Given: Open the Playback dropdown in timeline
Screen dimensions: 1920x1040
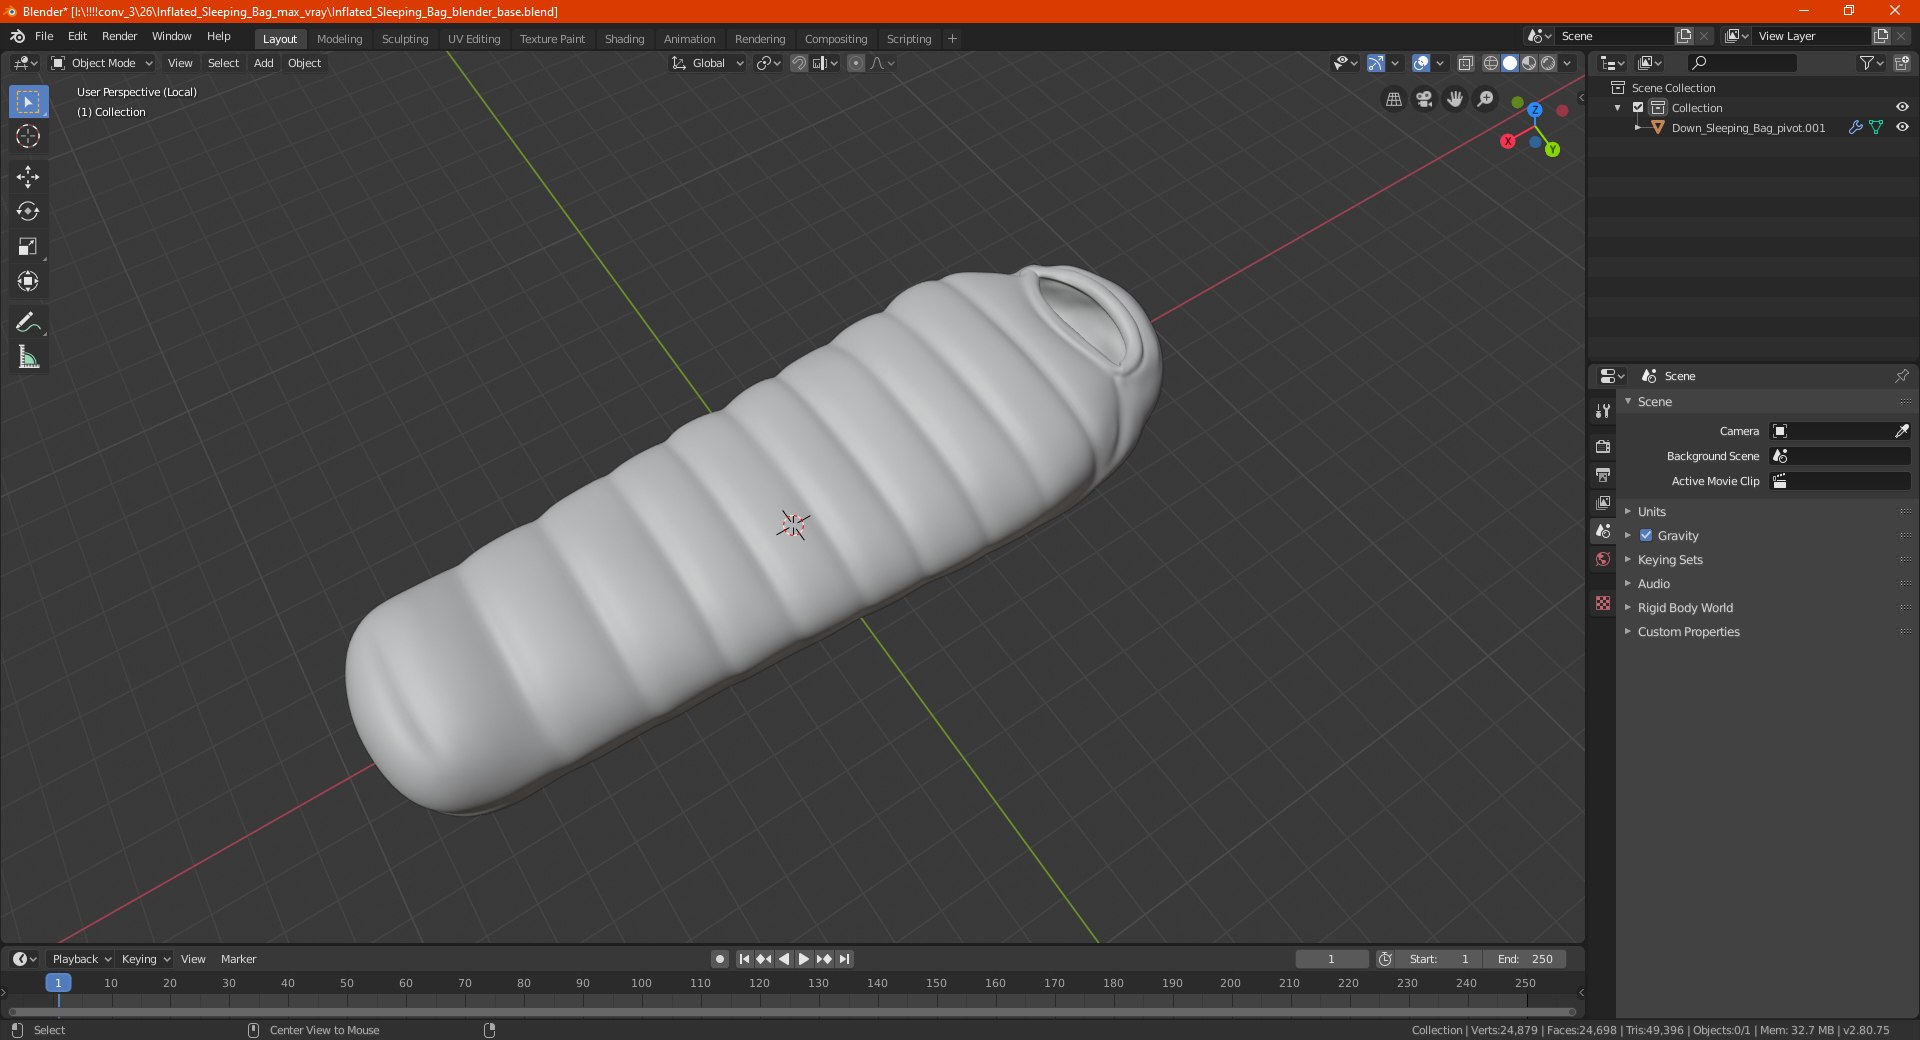Looking at the screenshot, I should (81, 959).
